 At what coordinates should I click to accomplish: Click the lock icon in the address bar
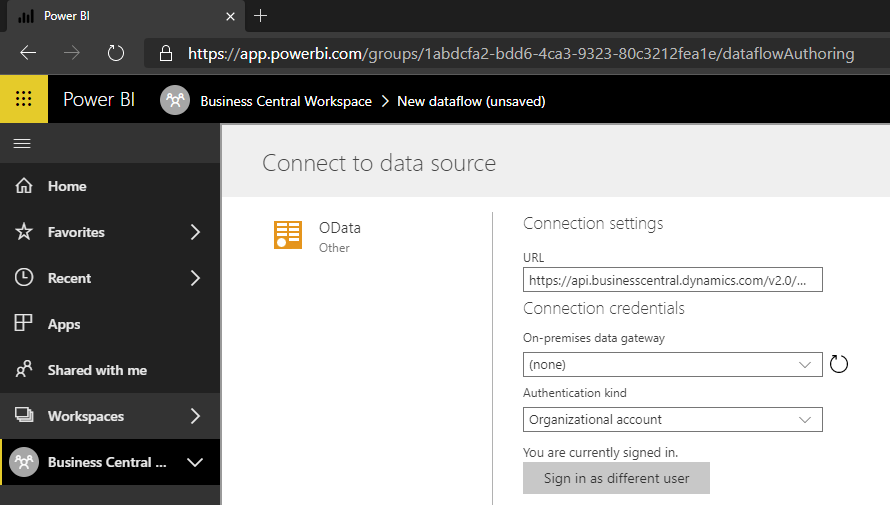click(x=166, y=53)
